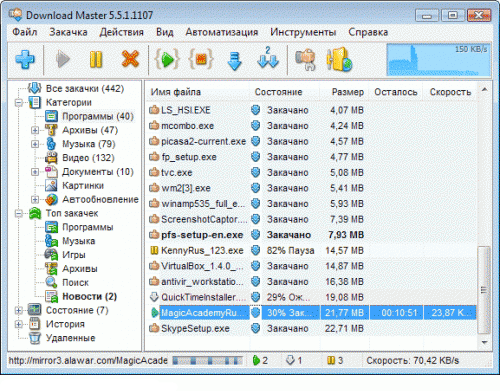Sort by the Скорость column header
The image size is (500, 391).
coord(450,92)
